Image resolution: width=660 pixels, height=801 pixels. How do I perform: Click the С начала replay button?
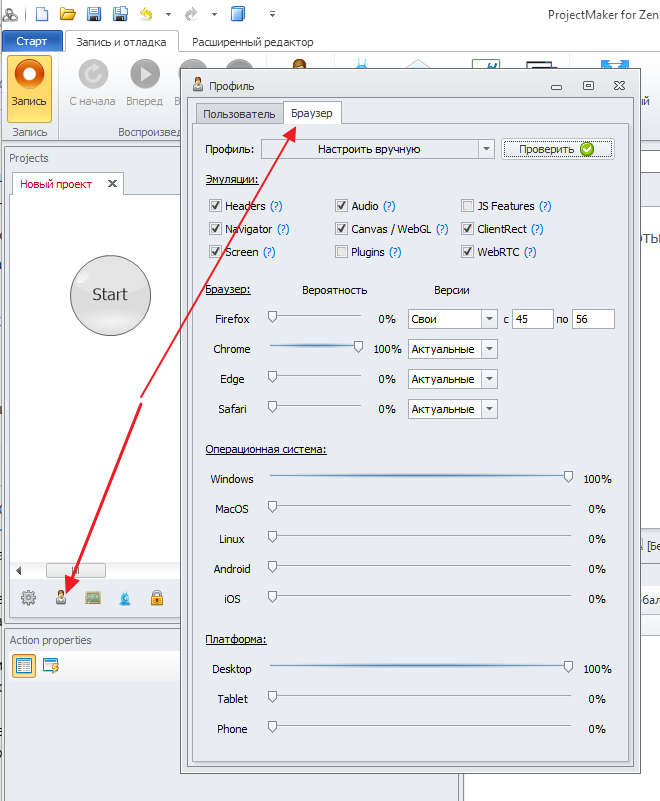pyautogui.click(x=92, y=83)
